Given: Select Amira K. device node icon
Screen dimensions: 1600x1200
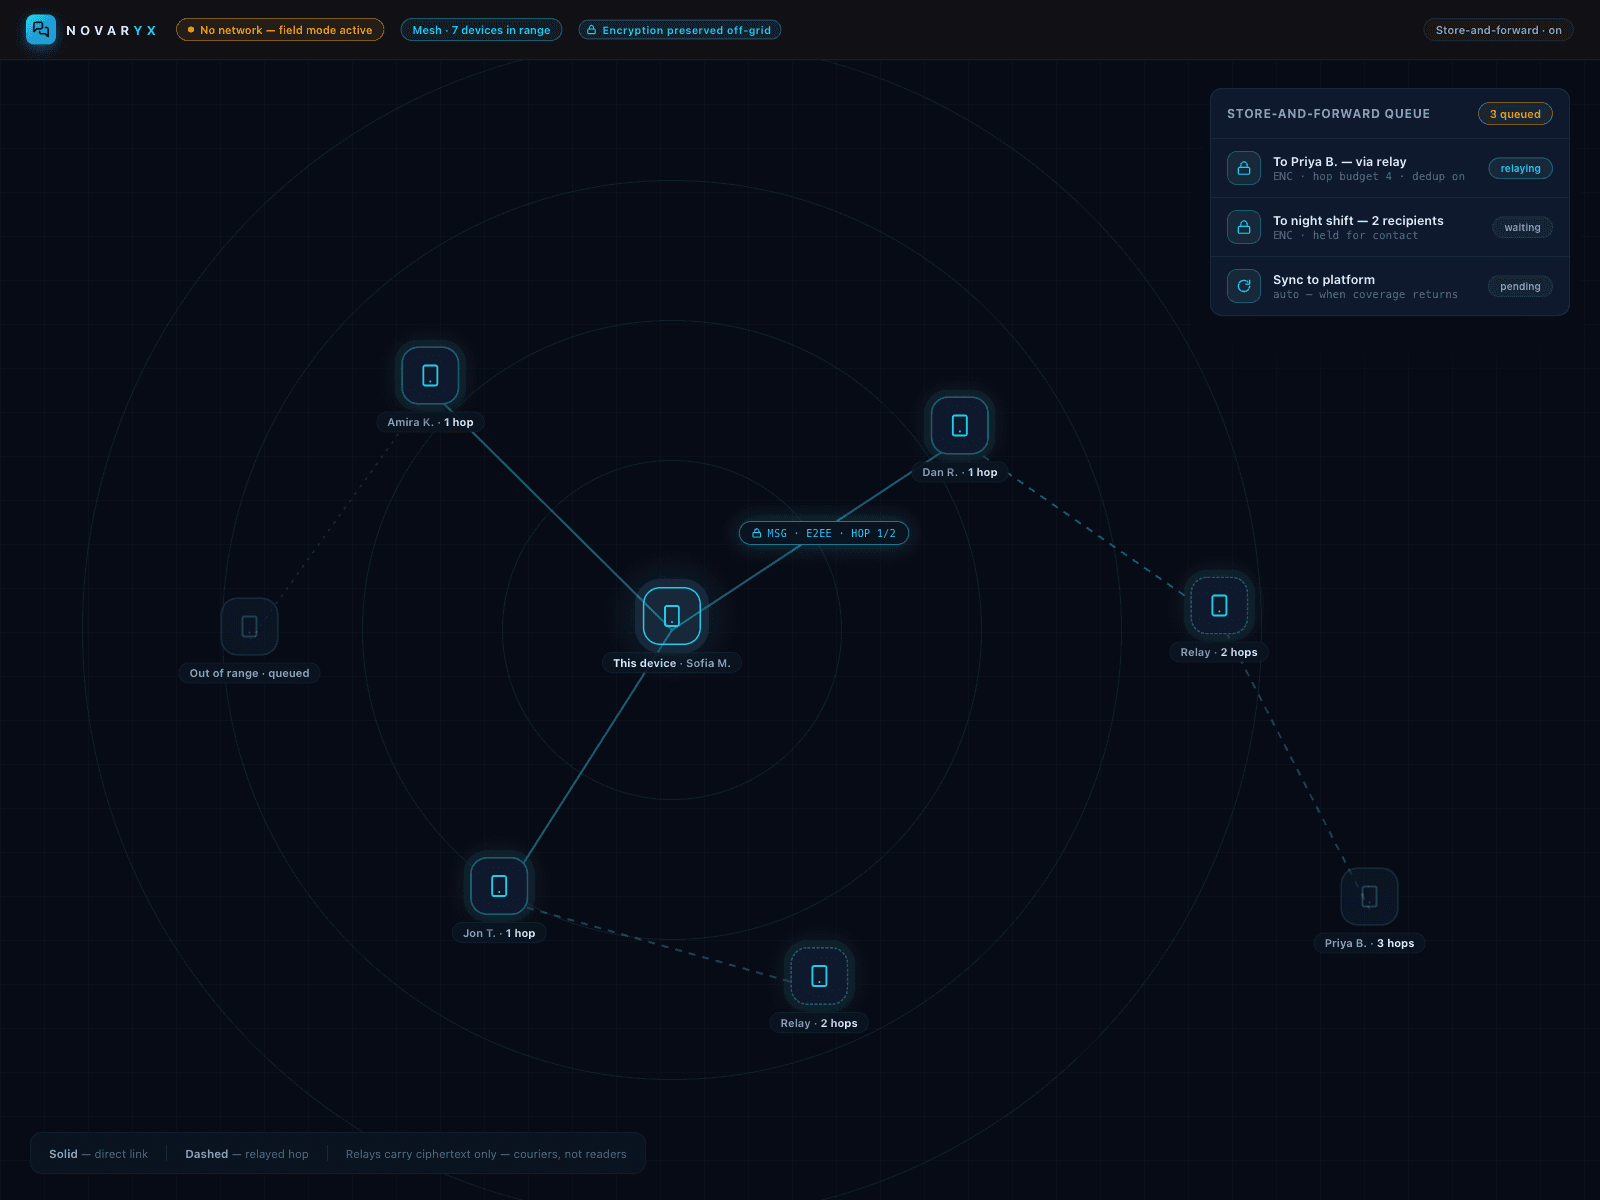Looking at the screenshot, I should pos(430,375).
